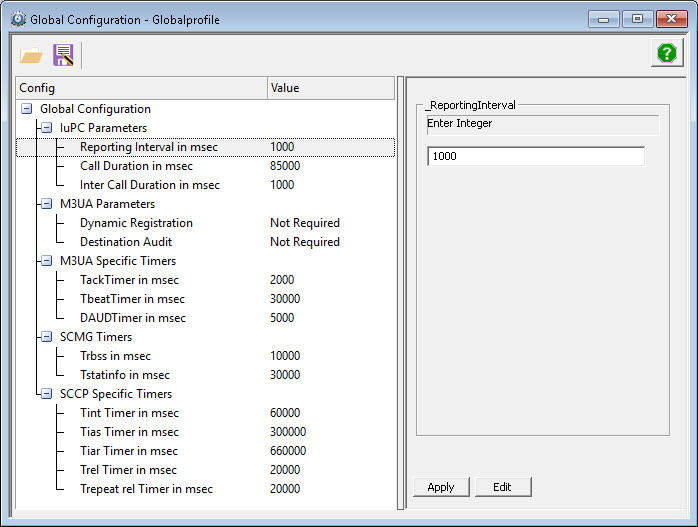Click the Enter Integer input field

point(536,156)
